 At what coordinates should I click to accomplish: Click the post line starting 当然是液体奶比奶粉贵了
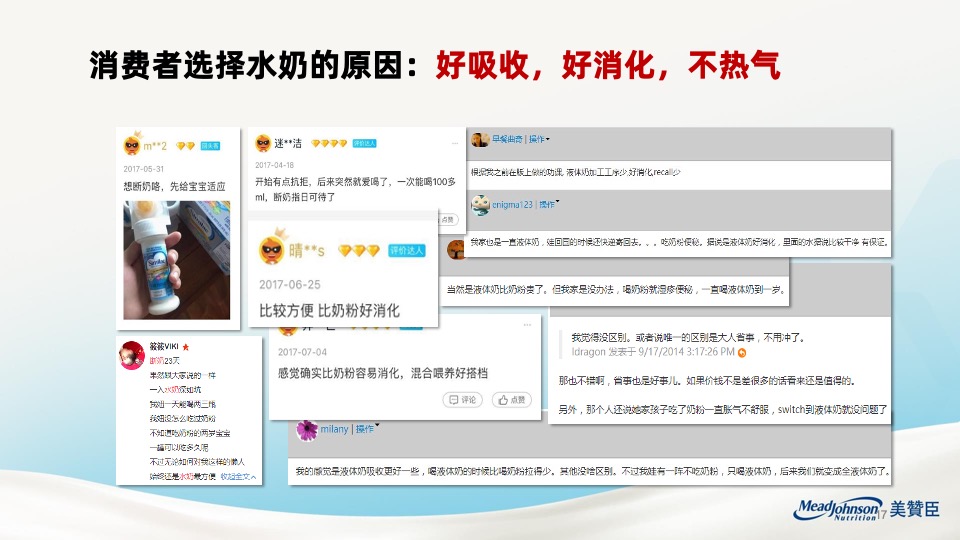click(x=615, y=290)
